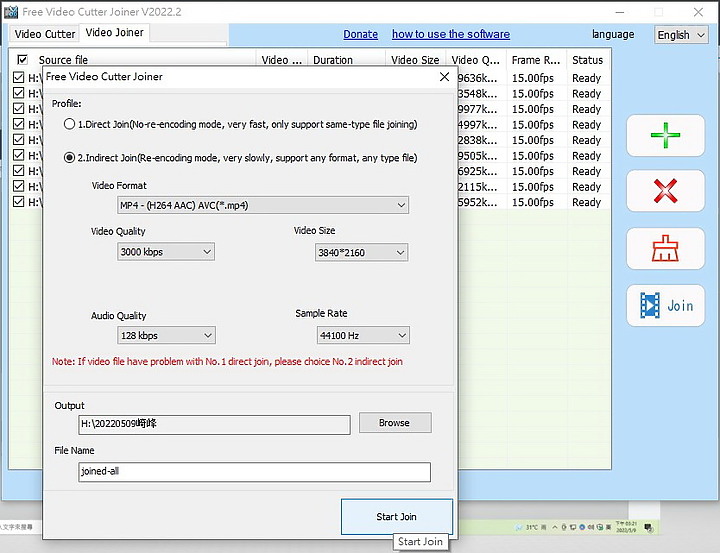The image size is (720, 553).
Task: Open the Donate link
Action: [360, 34]
